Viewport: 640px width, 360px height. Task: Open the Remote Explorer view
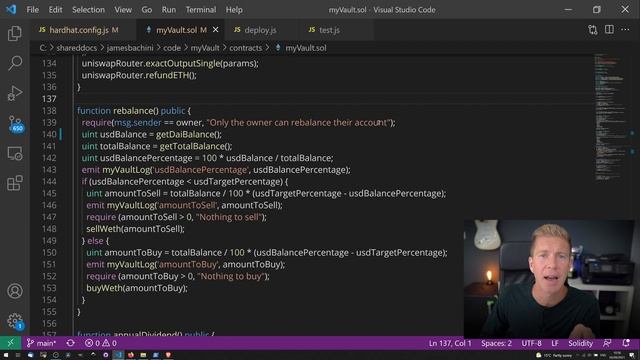pyautogui.click(x=15, y=154)
